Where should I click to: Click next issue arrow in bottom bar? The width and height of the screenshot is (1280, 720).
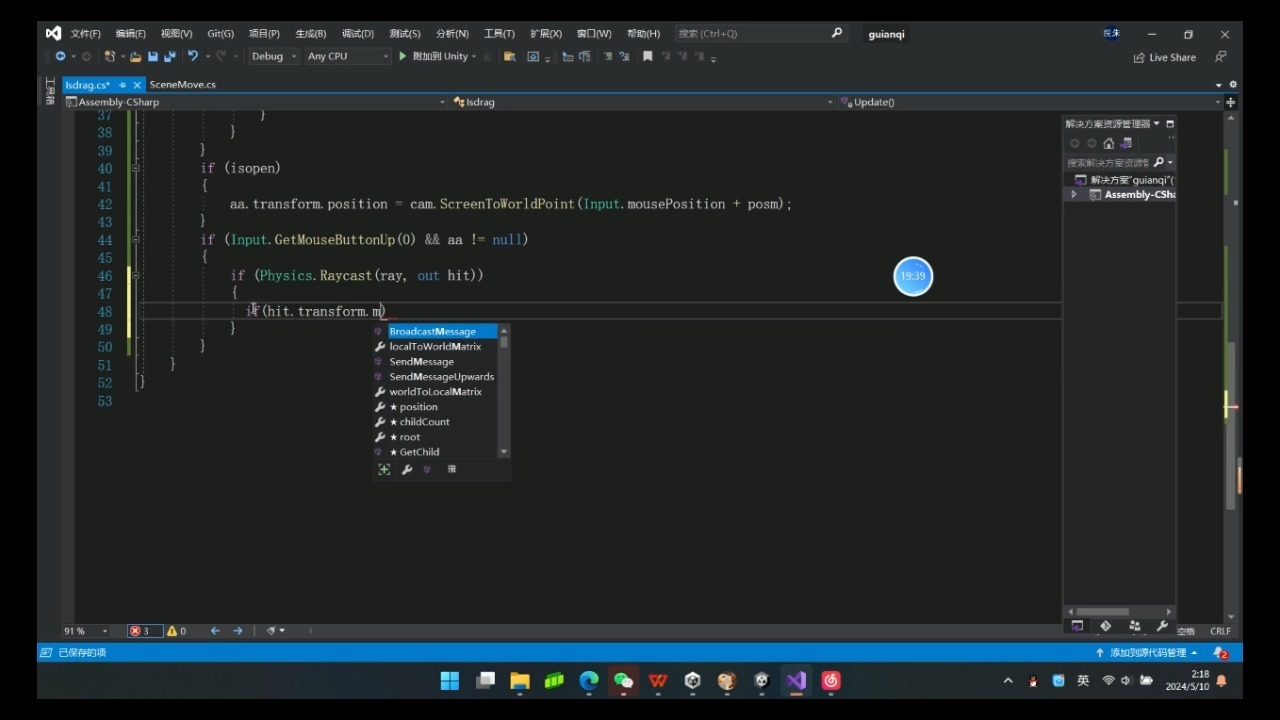click(237, 631)
